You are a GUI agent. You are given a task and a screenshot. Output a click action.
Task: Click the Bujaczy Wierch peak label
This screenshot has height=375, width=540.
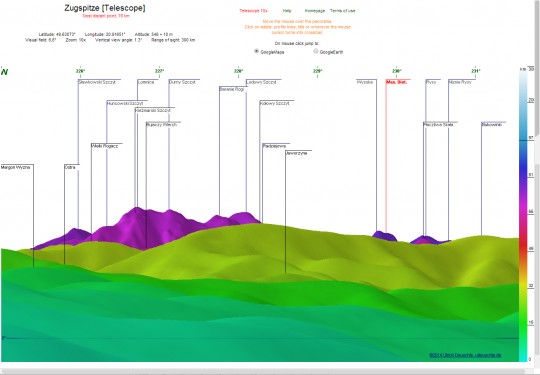click(161, 124)
